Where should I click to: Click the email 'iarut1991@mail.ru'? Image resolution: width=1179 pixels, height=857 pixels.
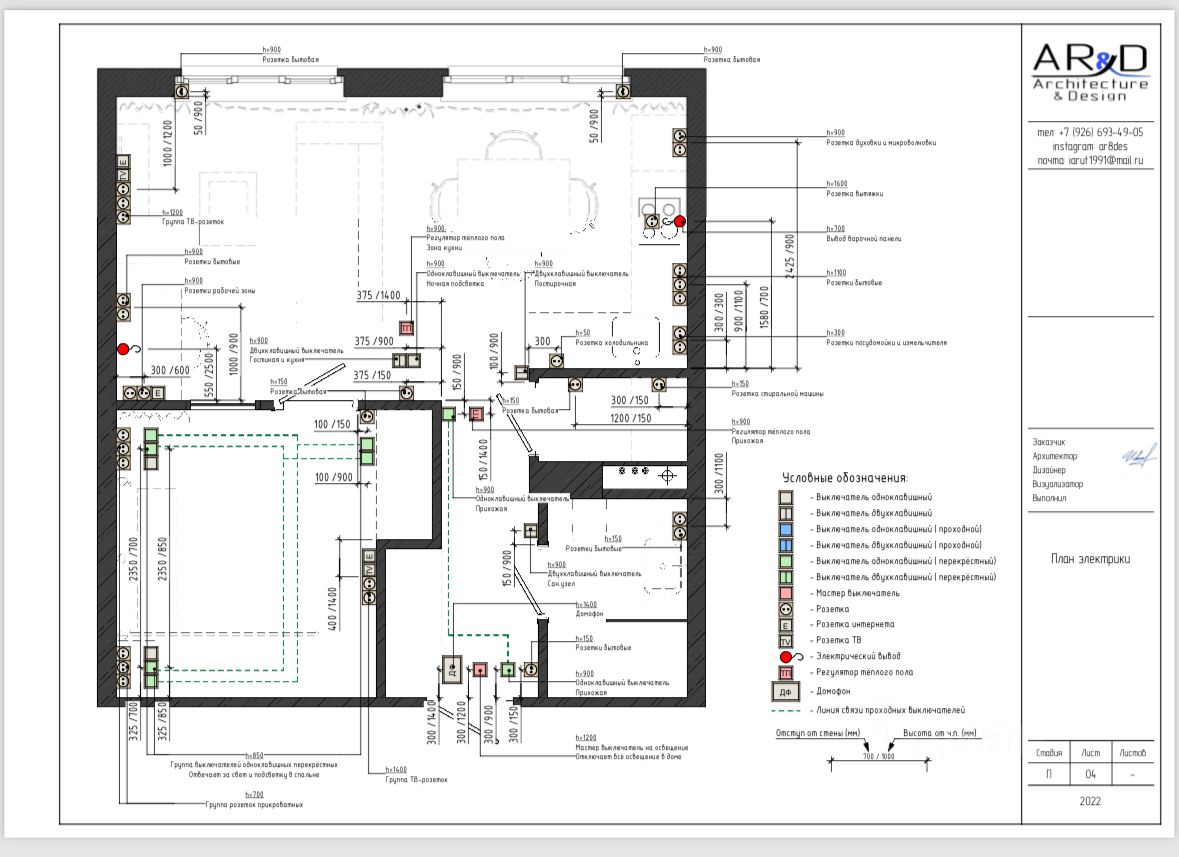(1105, 160)
